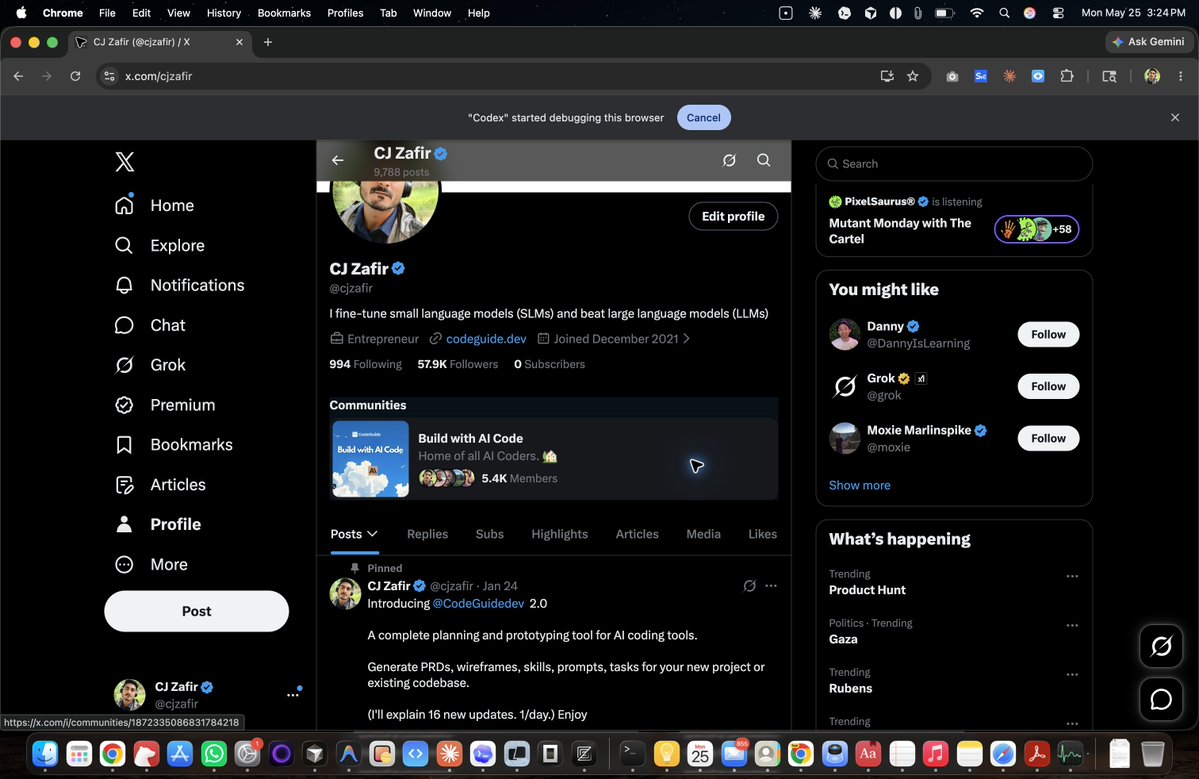Click the install app icon in address bar
This screenshot has width=1199, height=779.
pyautogui.click(x=887, y=76)
